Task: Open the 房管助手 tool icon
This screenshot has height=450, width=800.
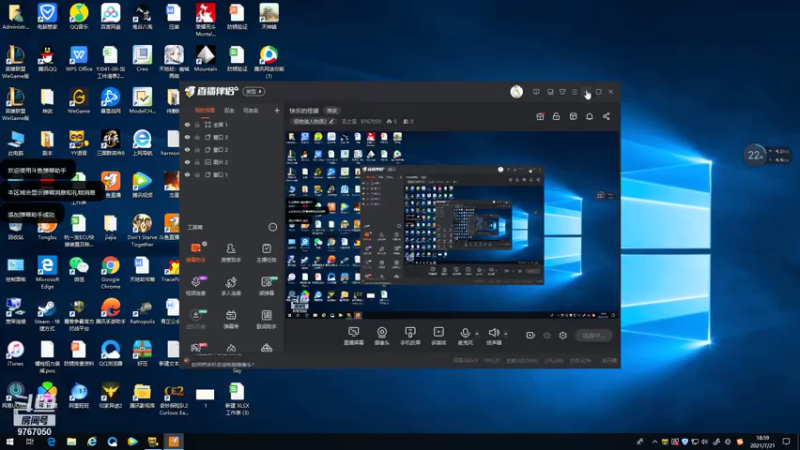Action: pos(231,252)
